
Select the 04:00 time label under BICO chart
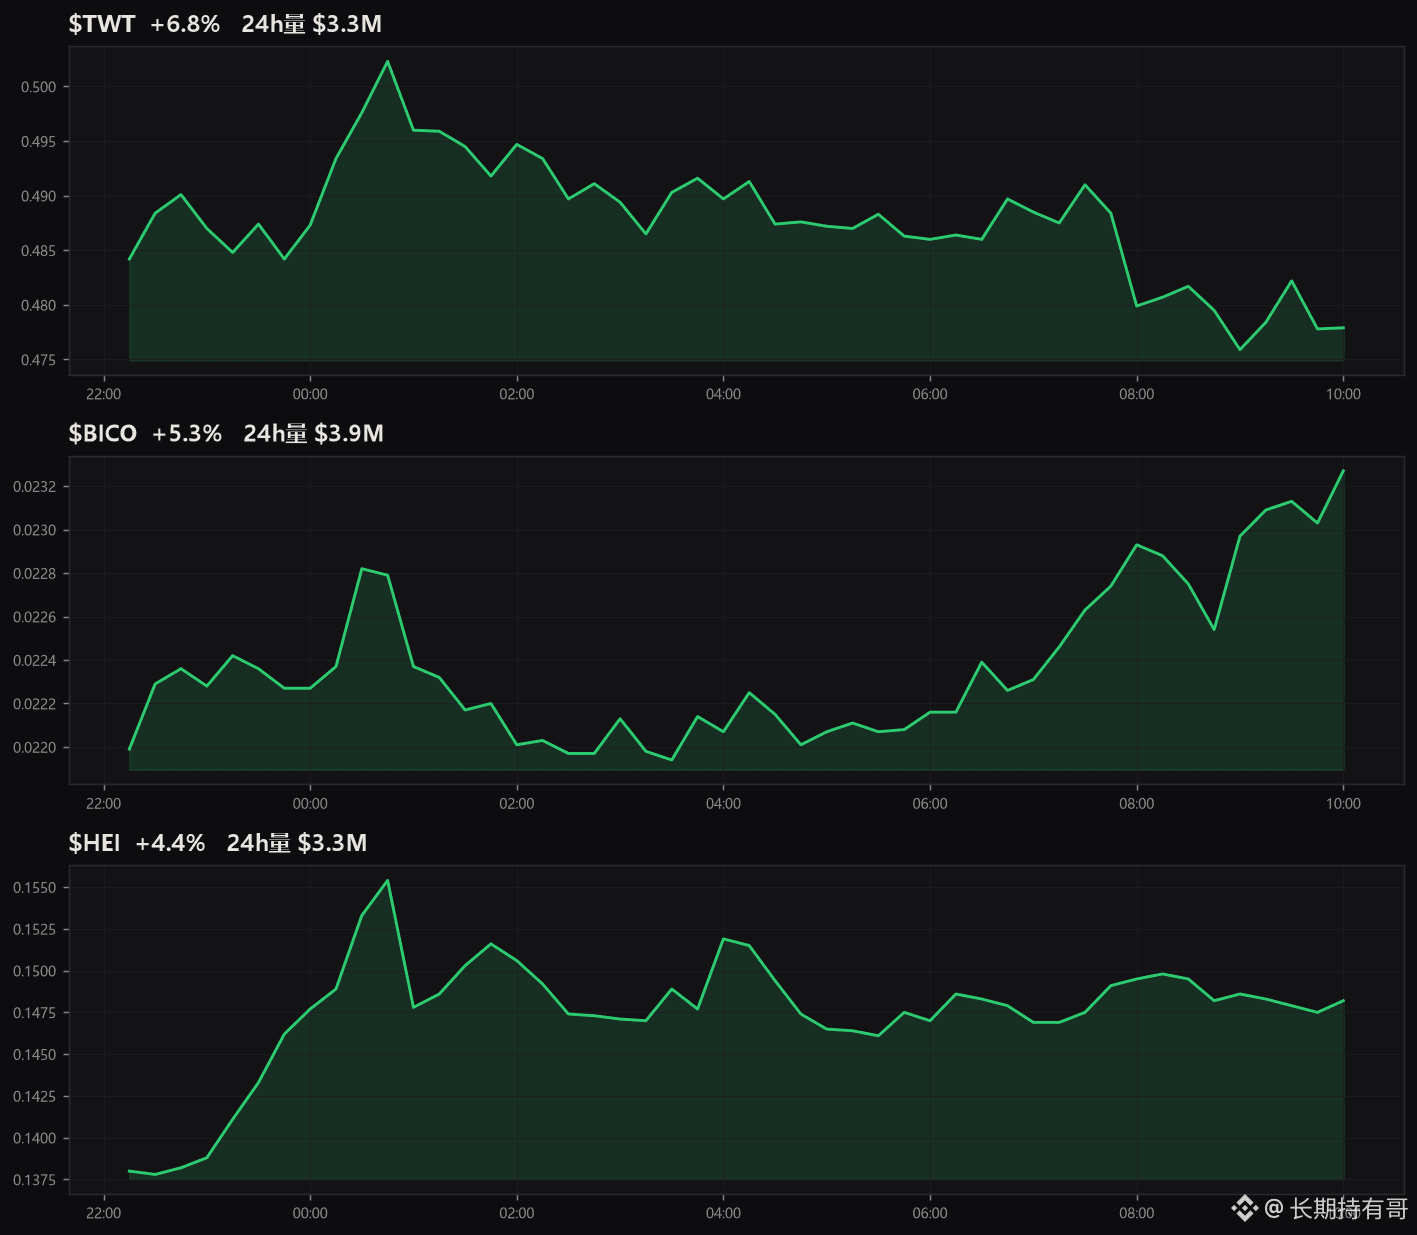pyautogui.click(x=724, y=803)
